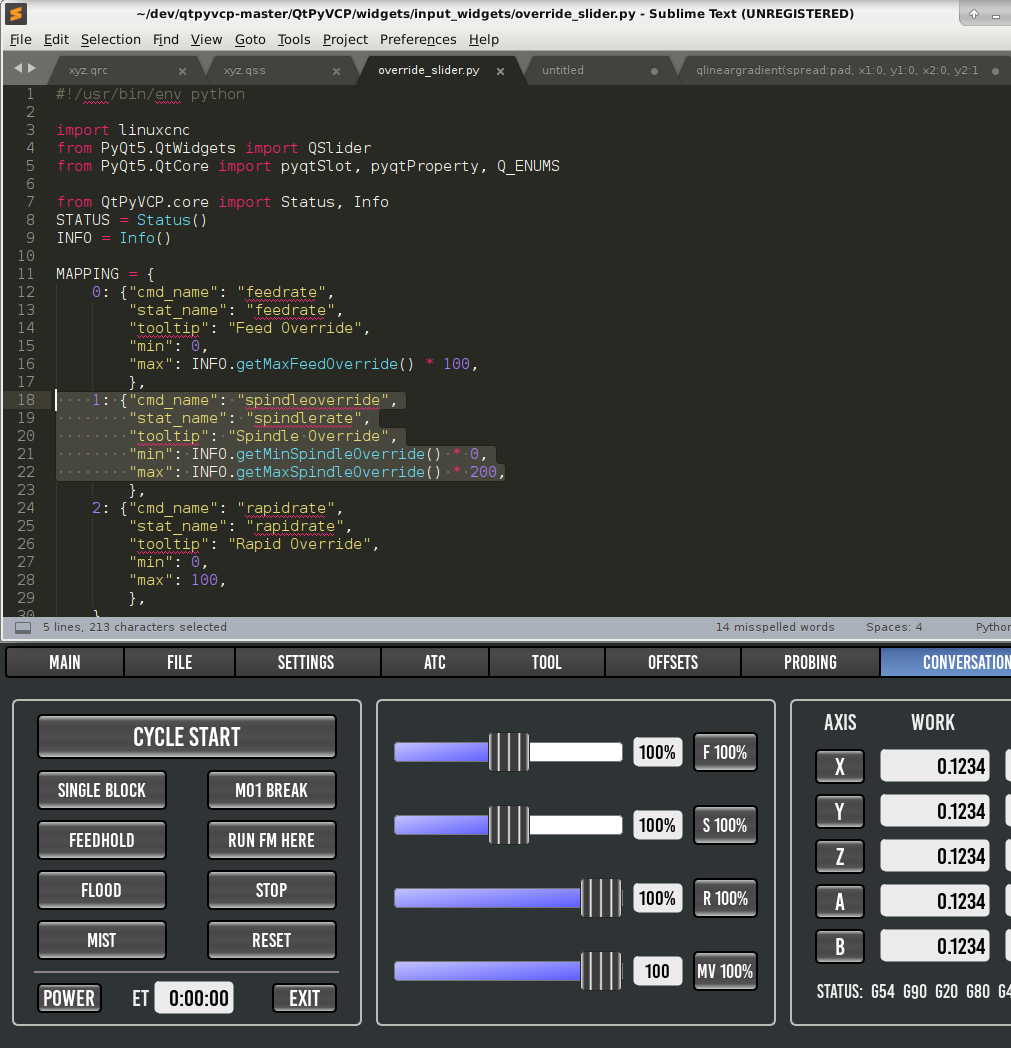Open the MAIN tab in VCP
Image resolution: width=1011 pixels, height=1048 pixels.
(x=65, y=662)
